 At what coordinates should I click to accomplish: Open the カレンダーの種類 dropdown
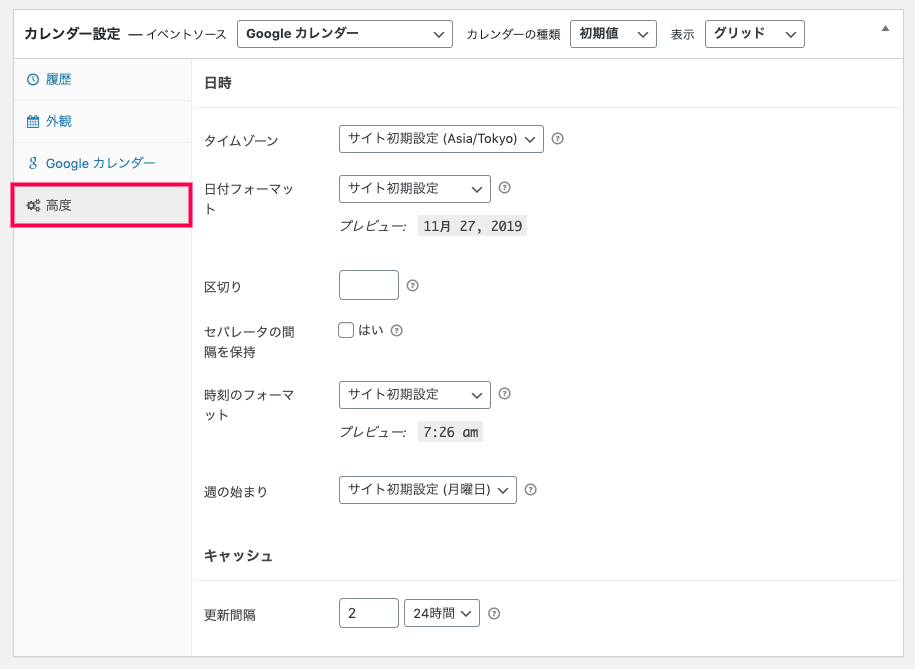tap(613, 34)
